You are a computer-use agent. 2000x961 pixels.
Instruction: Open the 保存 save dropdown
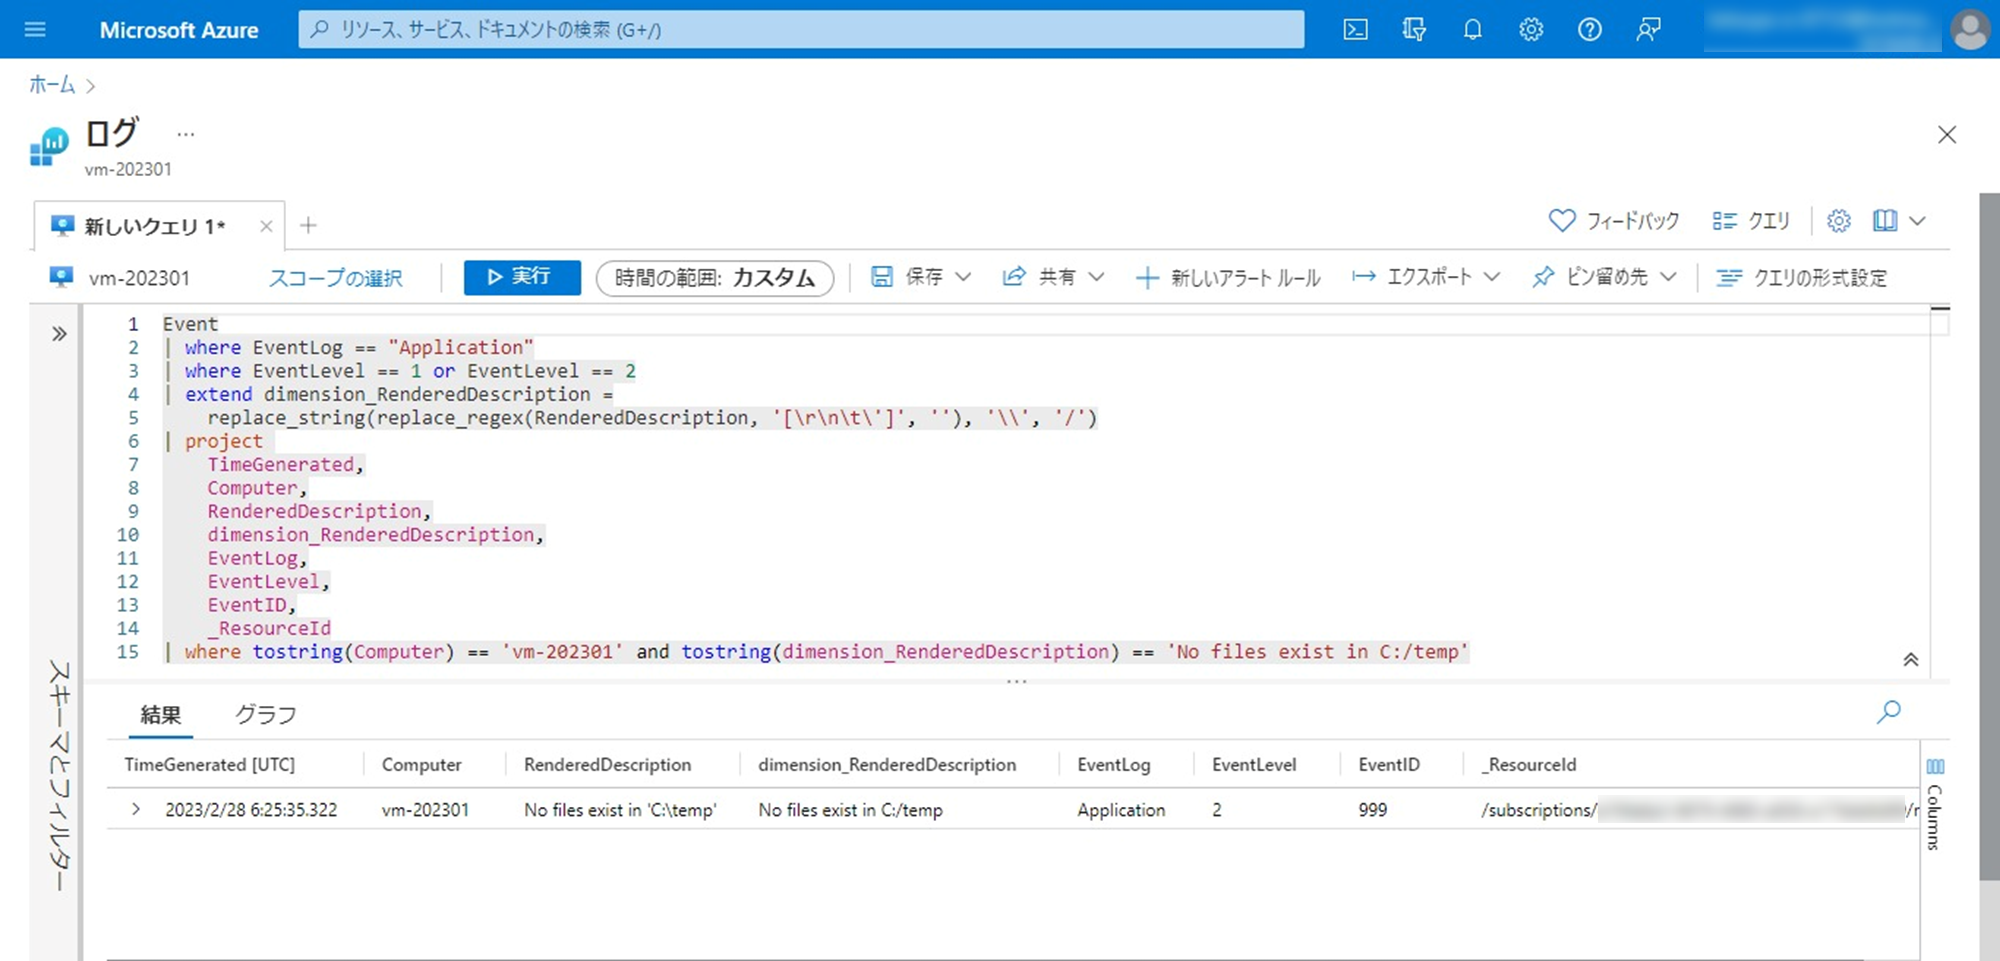[921, 277]
